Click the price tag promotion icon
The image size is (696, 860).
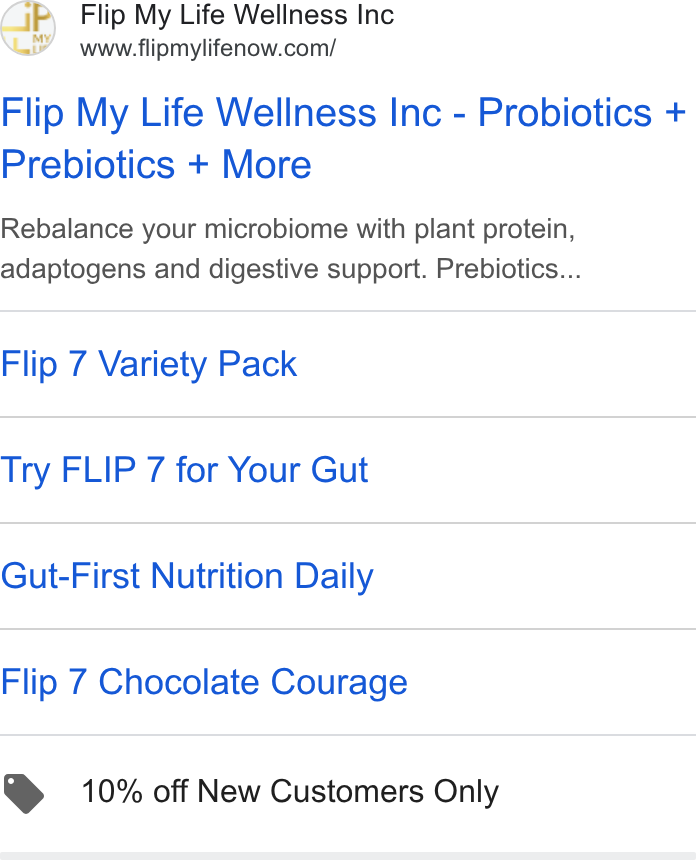pyautogui.click(x=24, y=793)
